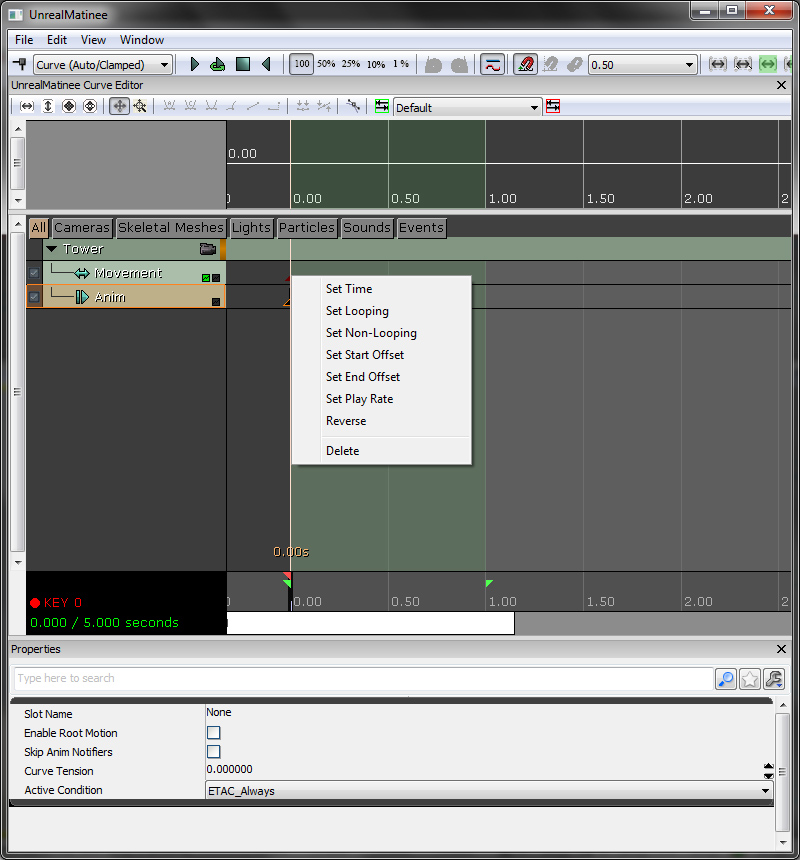Enable Root Motion checkbox
This screenshot has height=860, width=800.
click(213, 733)
